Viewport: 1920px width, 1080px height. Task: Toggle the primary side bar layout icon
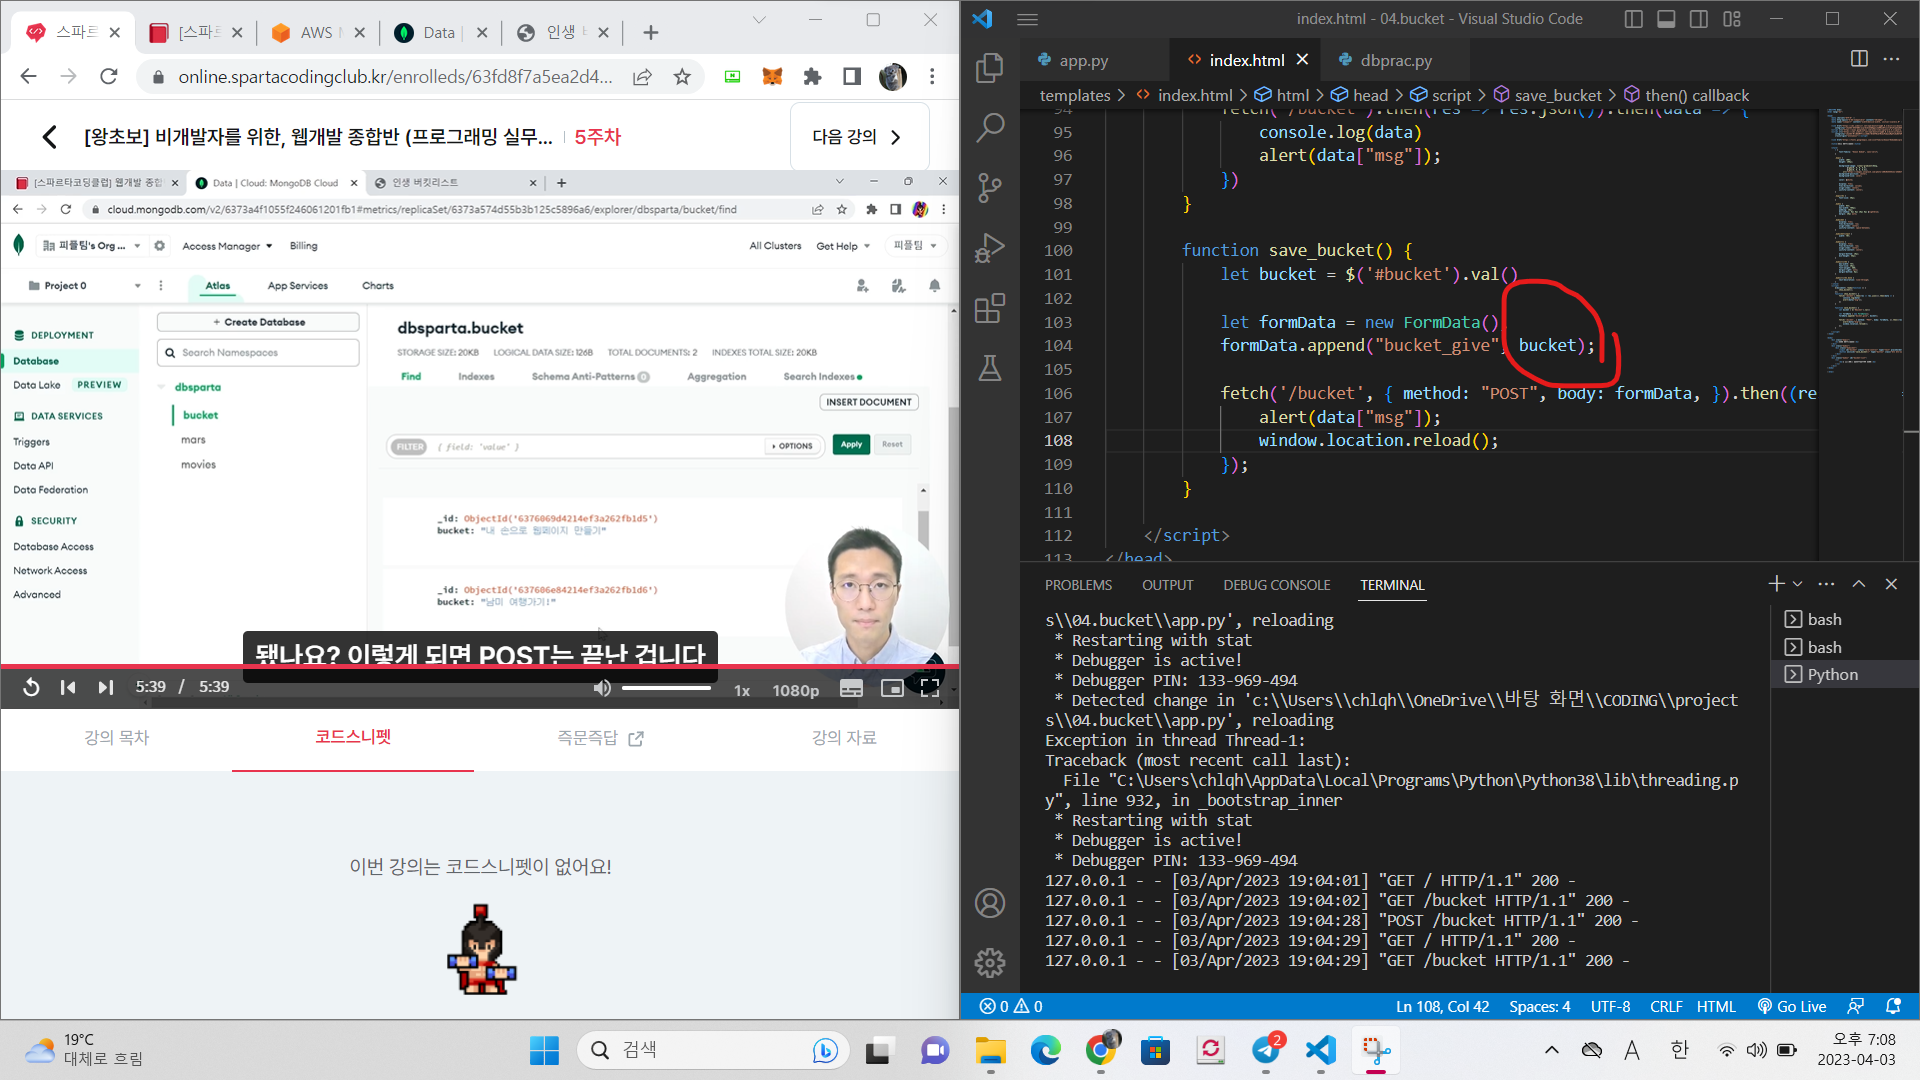pyautogui.click(x=1634, y=19)
